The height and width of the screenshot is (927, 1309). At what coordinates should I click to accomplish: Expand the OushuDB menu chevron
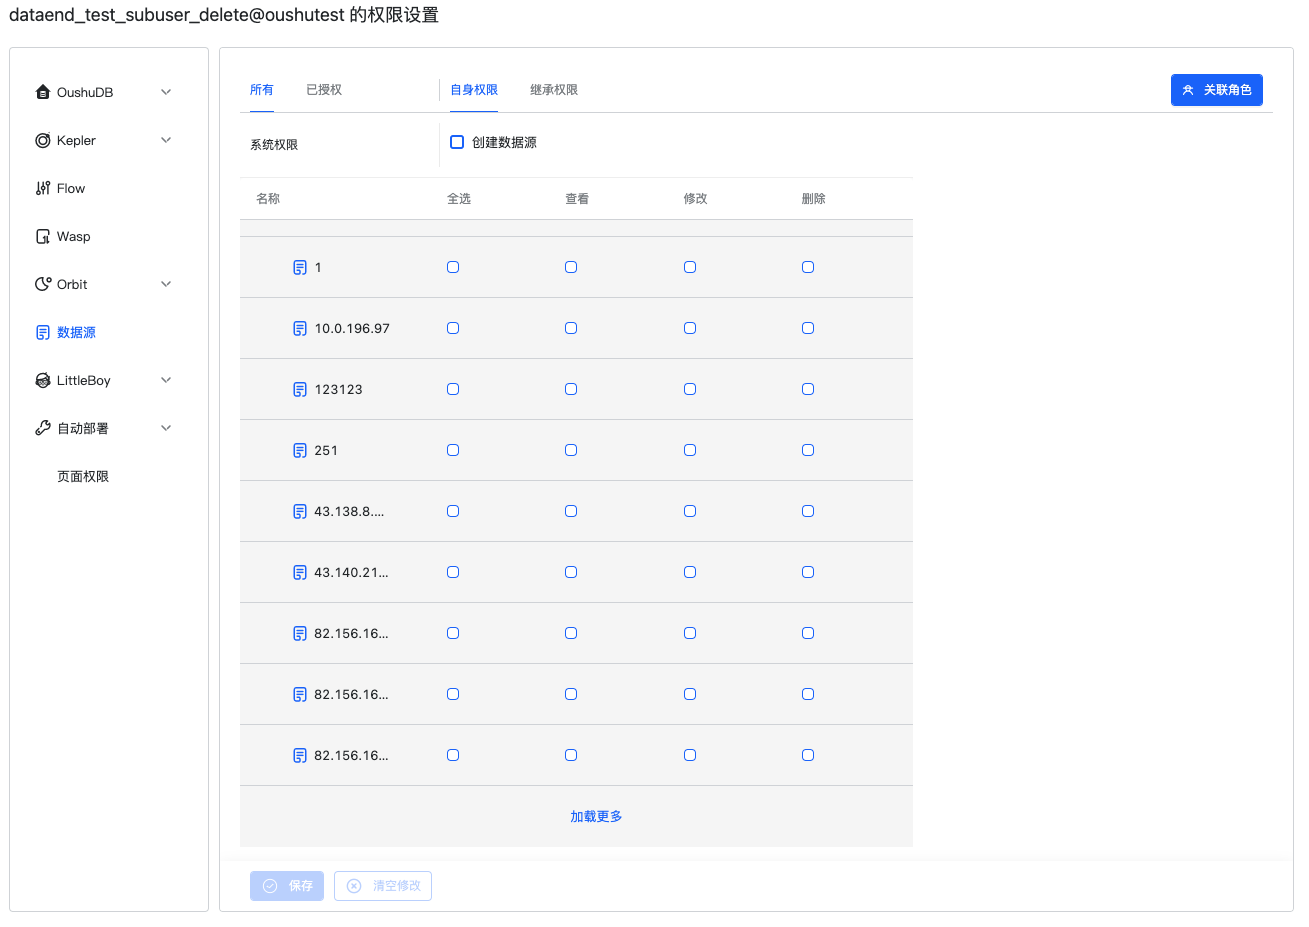[166, 91]
